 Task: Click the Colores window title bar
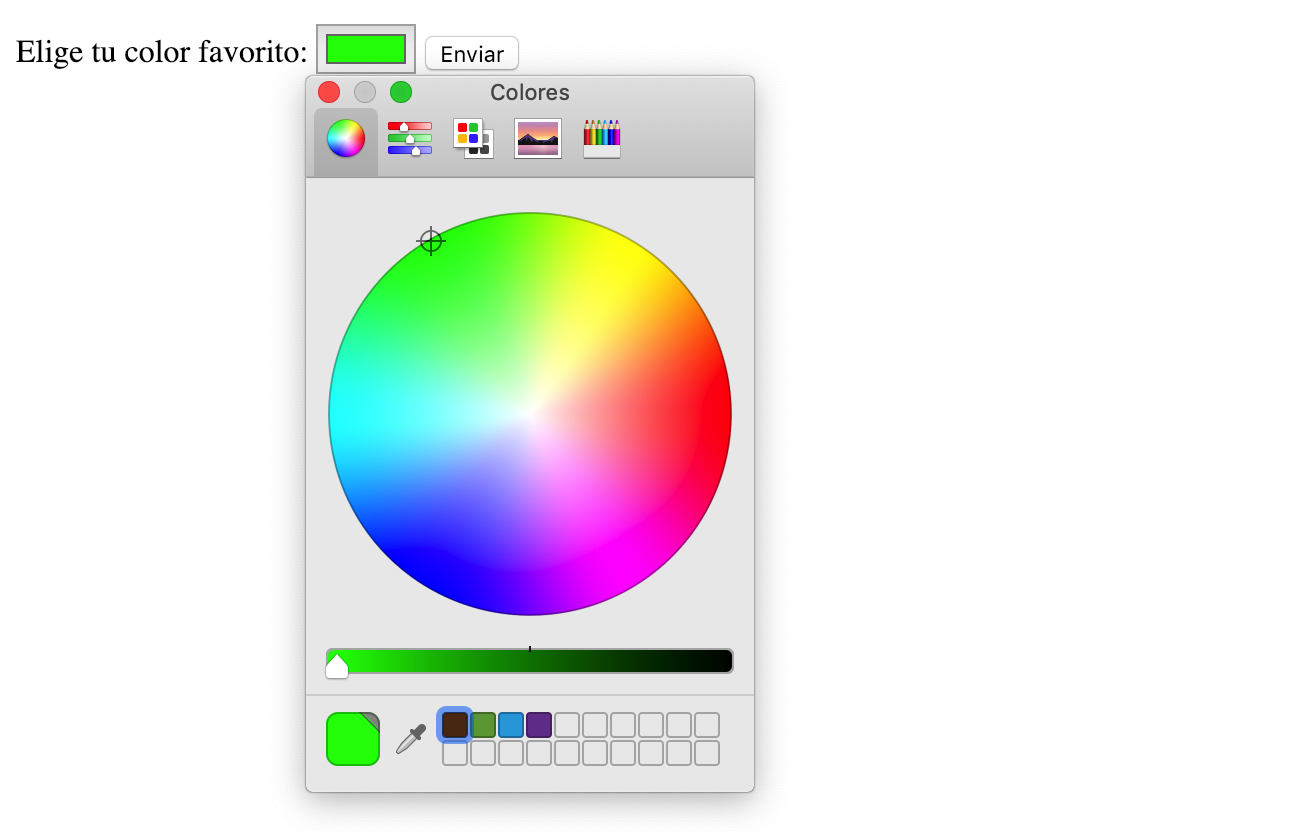(x=529, y=92)
